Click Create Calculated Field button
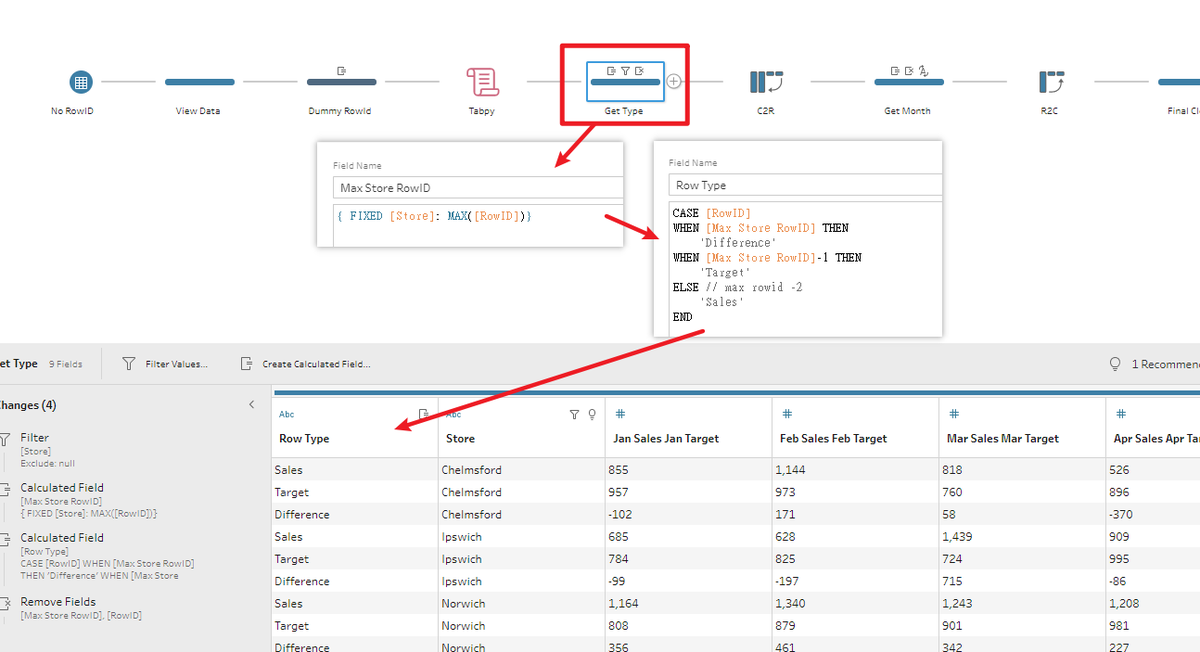This screenshot has width=1200, height=652. pos(305,364)
